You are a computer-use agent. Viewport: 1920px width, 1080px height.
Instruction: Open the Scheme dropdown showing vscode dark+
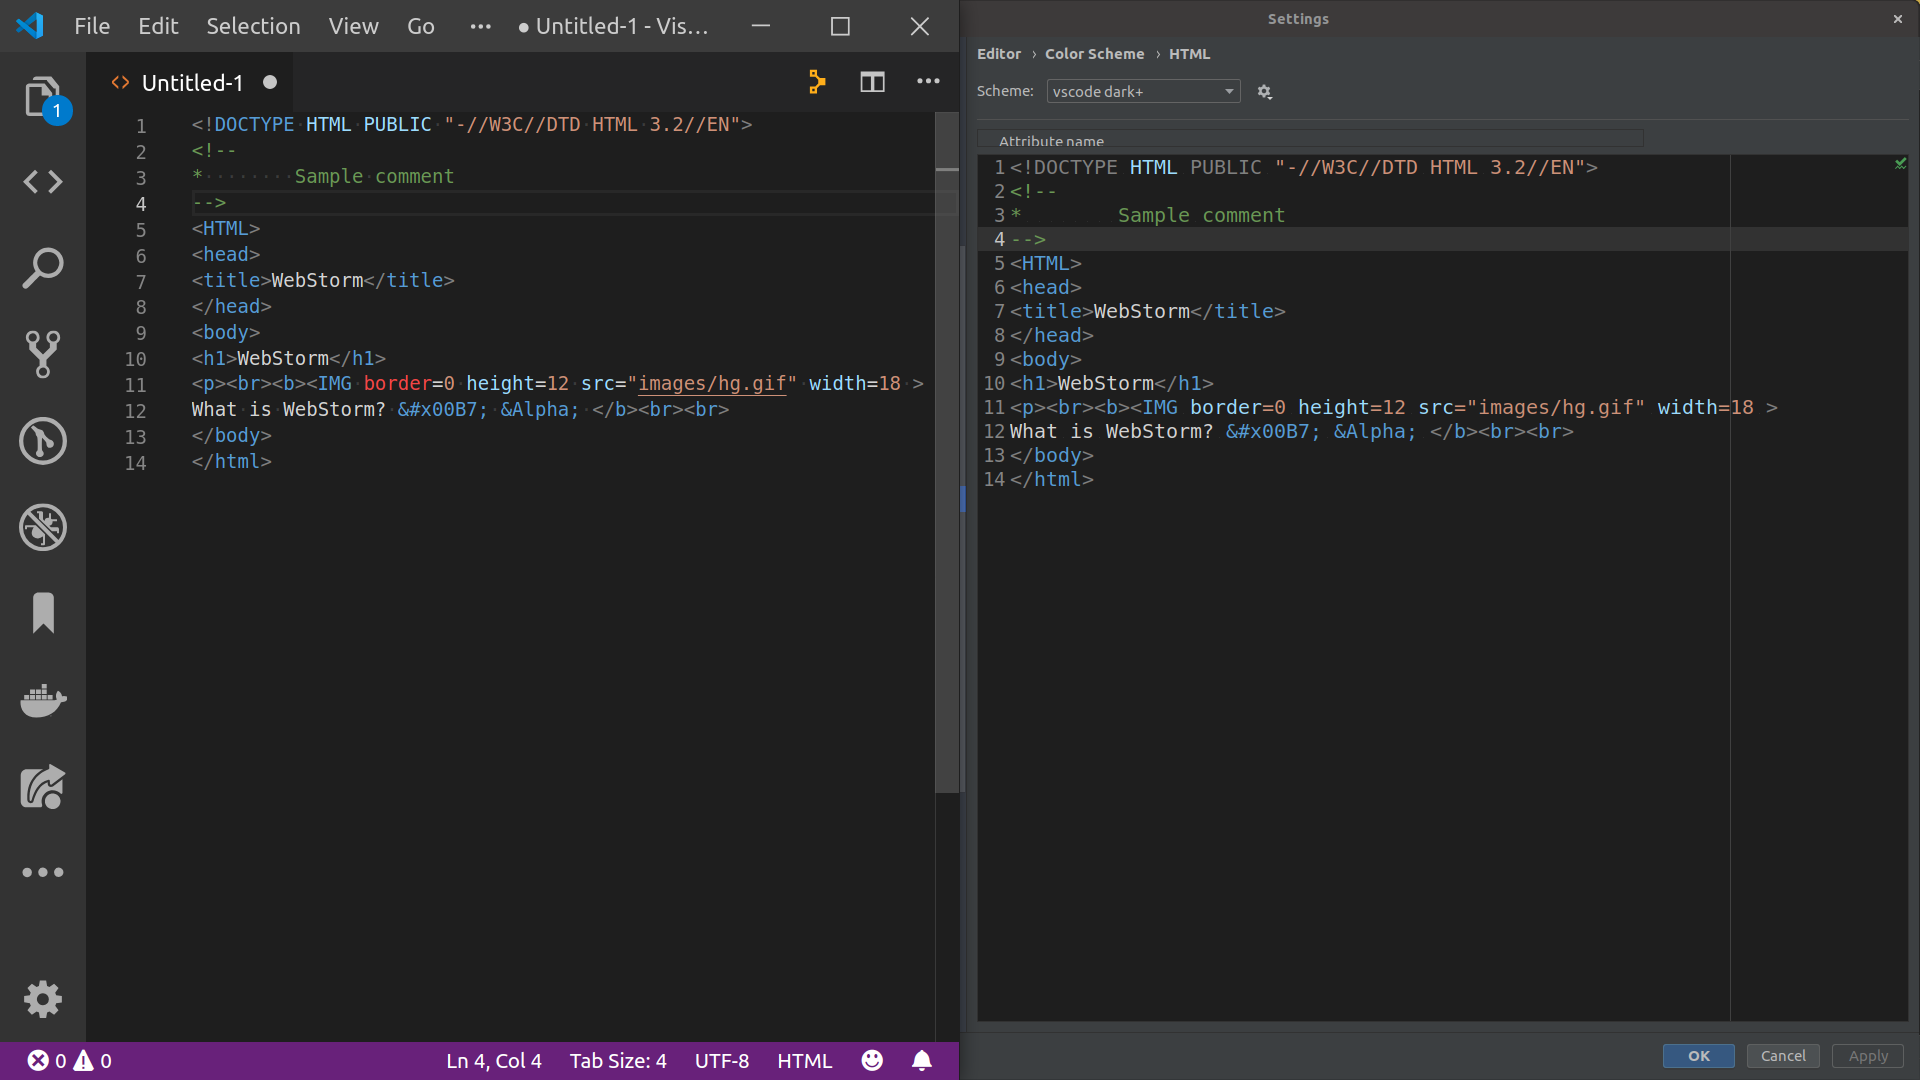tap(1142, 91)
